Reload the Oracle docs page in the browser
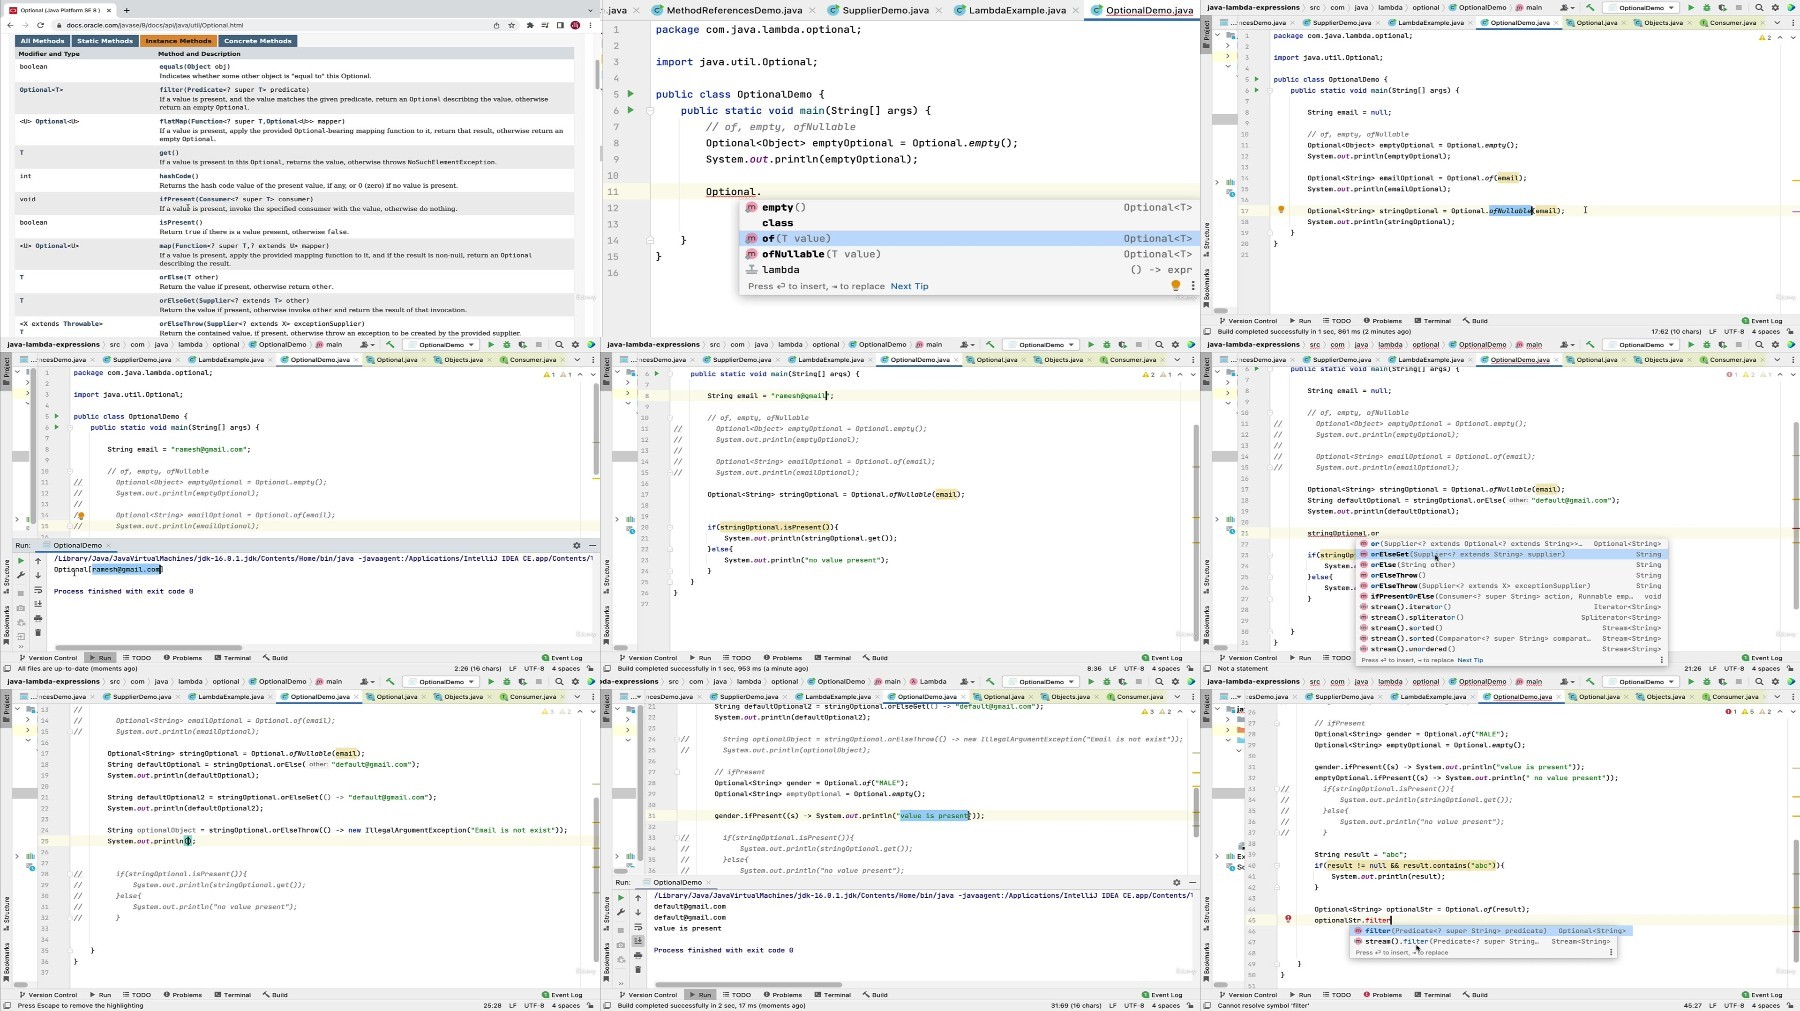The height and width of the screenshot is (1011, 1800). click(40, 25)
